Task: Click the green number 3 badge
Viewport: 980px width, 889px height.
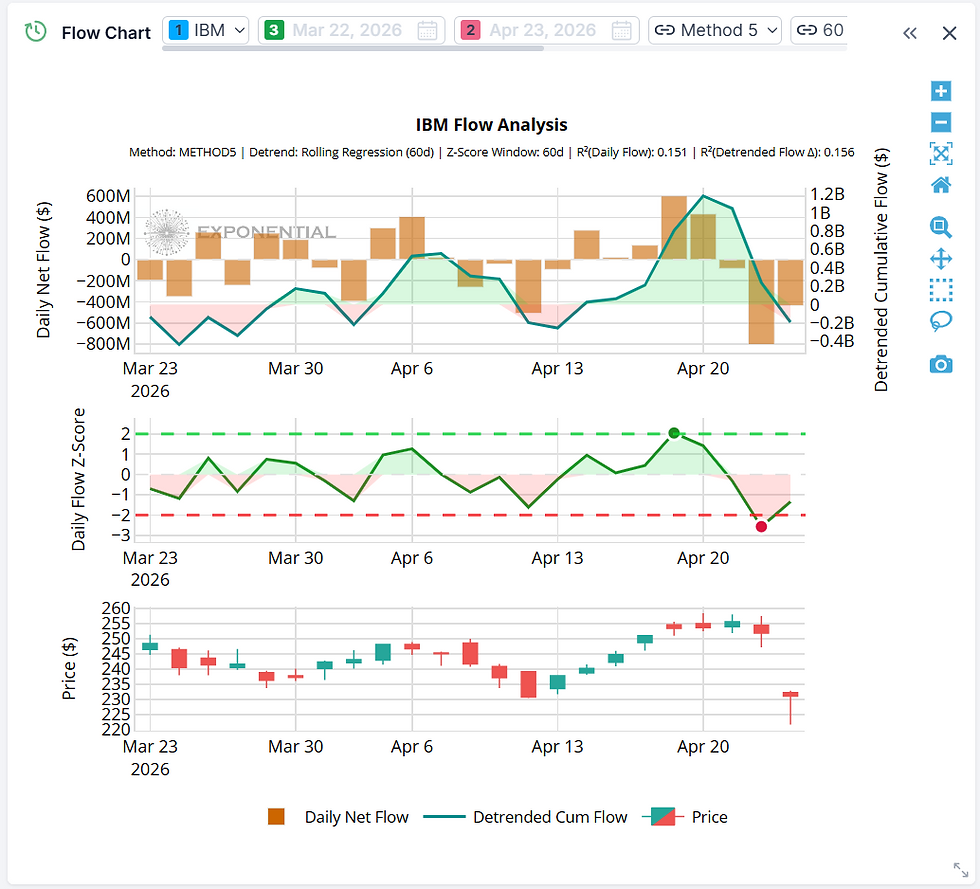Action: tap(274, 30)
